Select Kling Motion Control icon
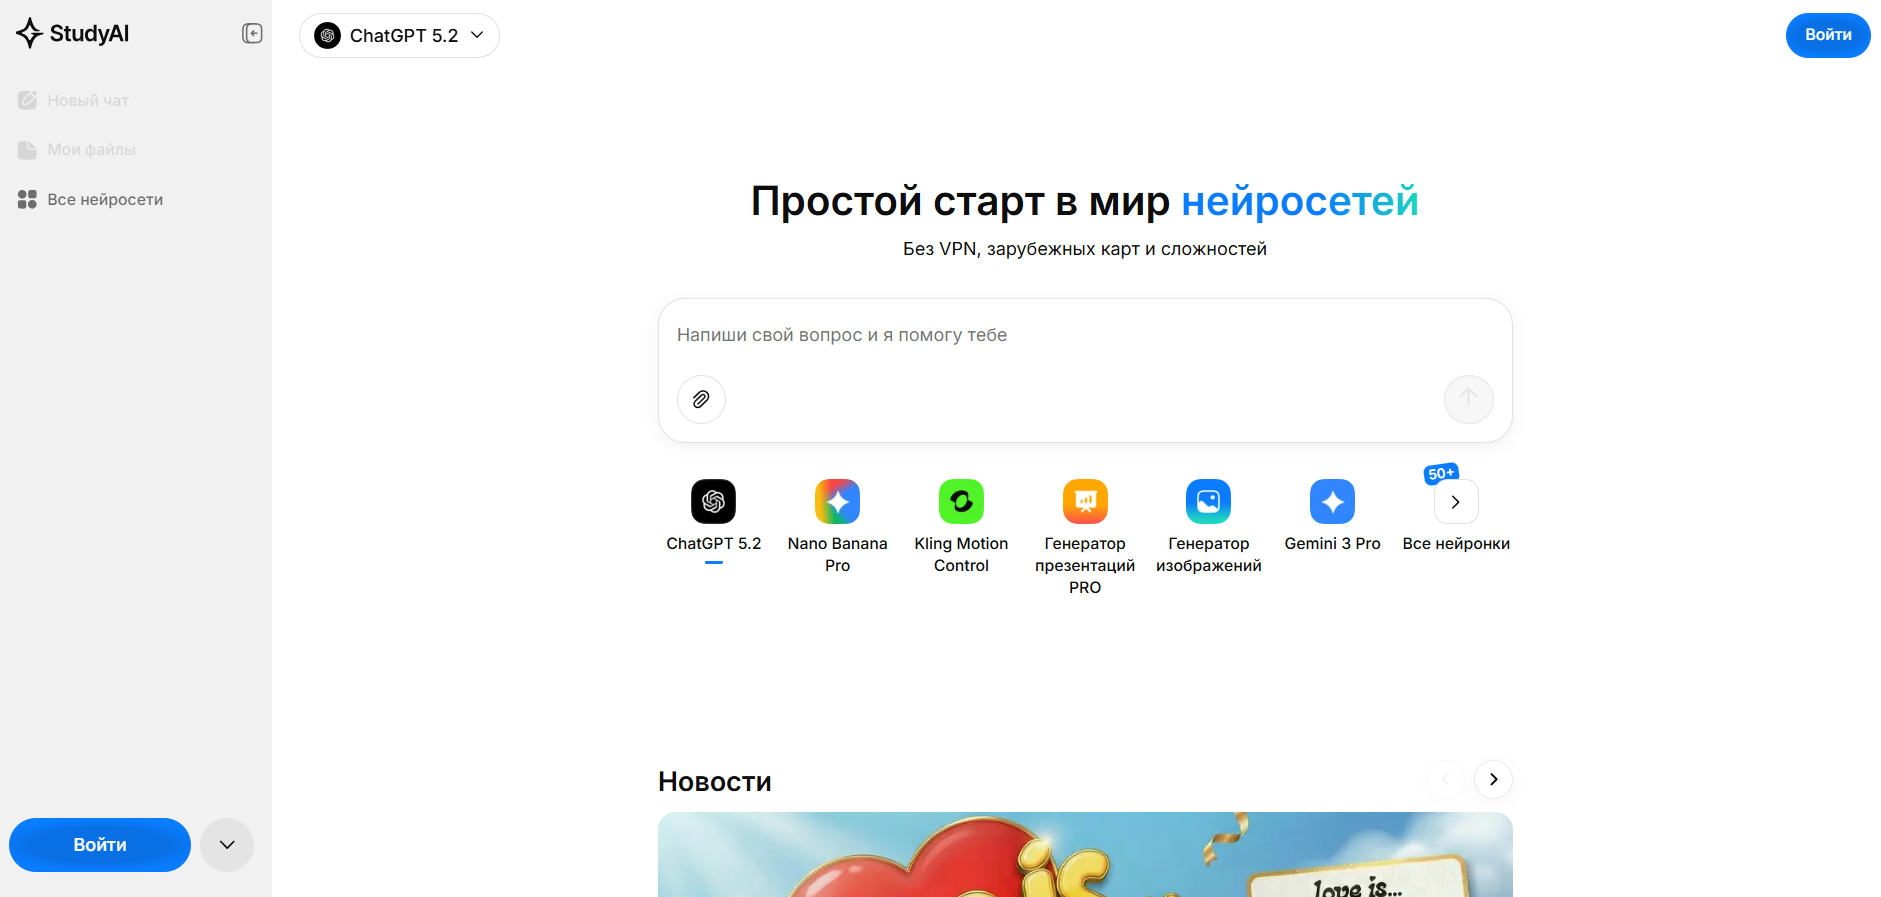The height and width of the screenshot is (897, 1881). pos(961,502)
